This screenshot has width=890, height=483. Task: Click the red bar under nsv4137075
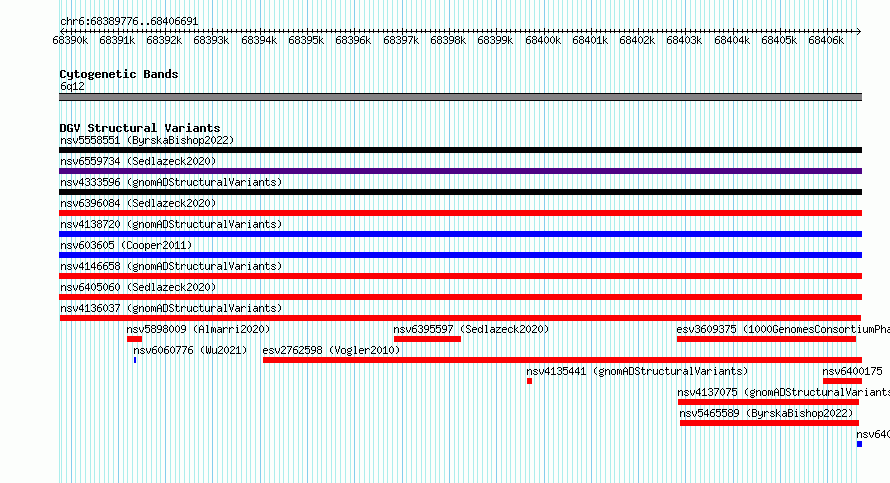point(769,402)
